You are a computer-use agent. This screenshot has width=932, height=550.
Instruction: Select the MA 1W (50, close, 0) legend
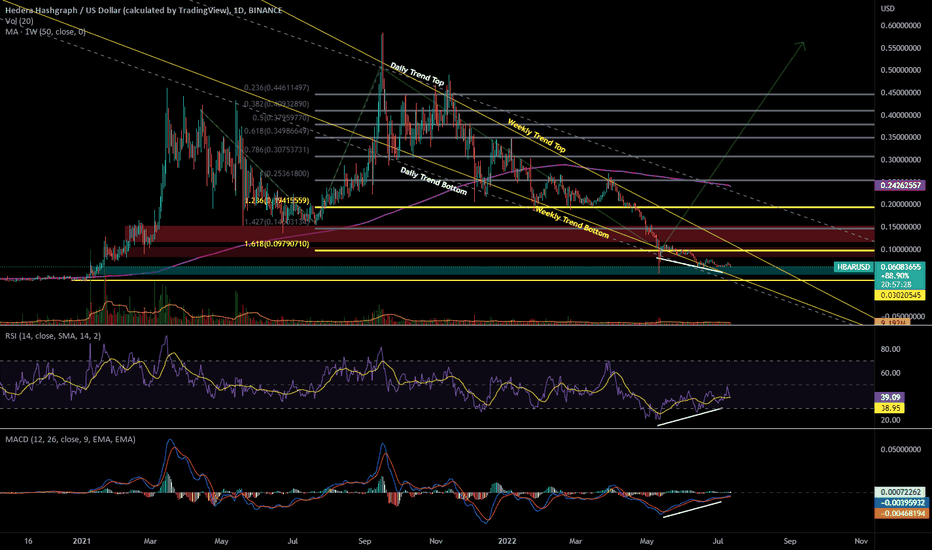pos(45,32)
